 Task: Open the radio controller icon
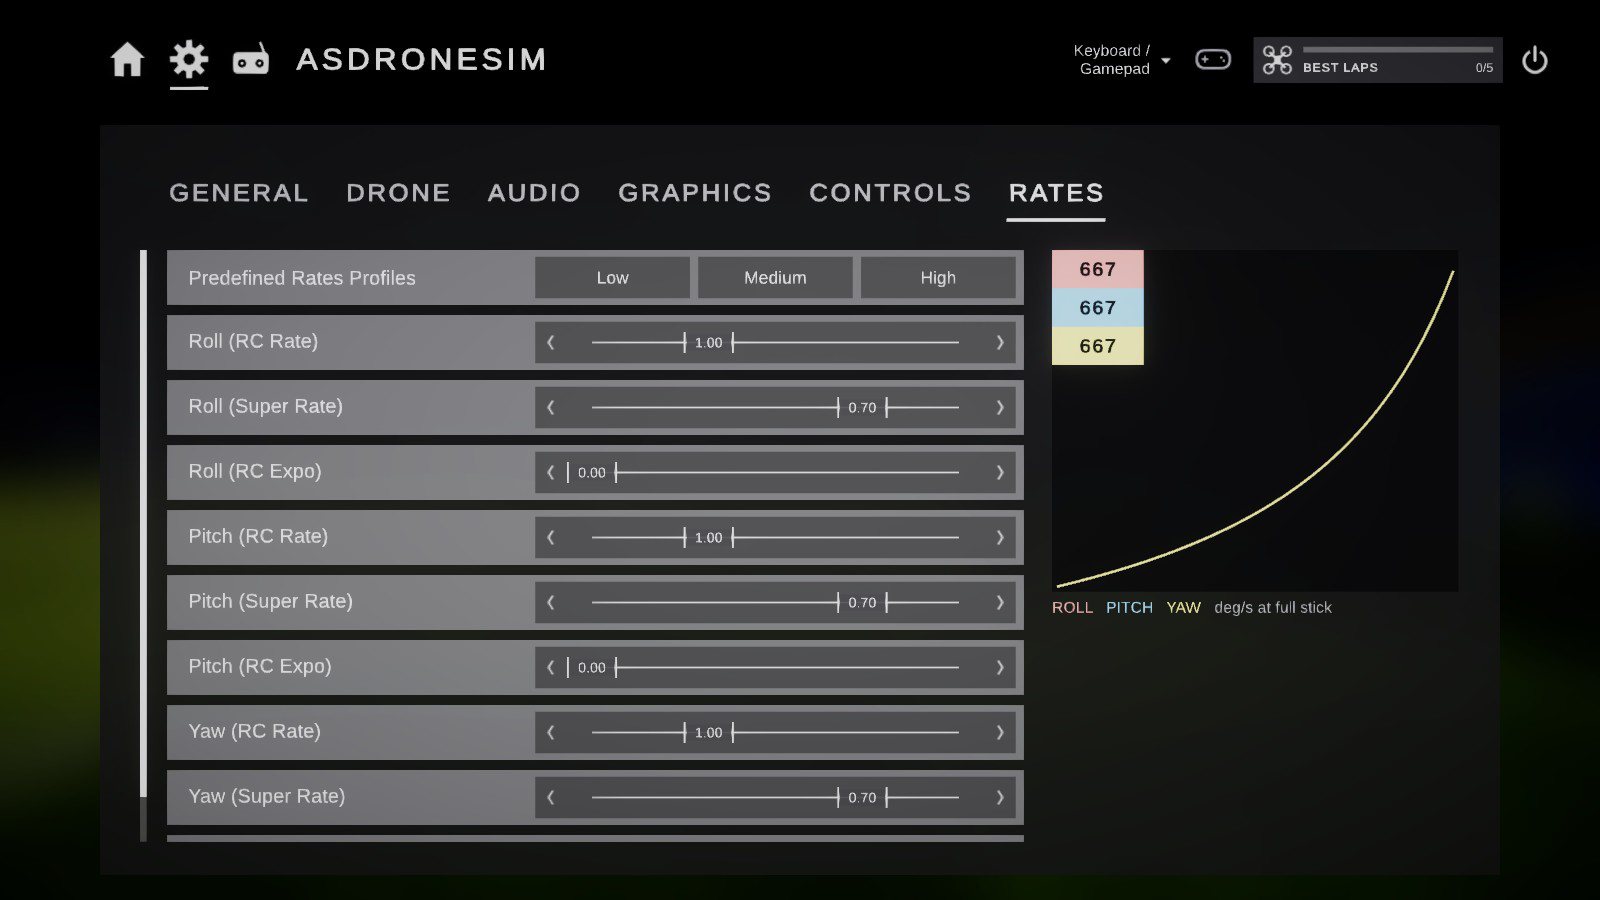click(x=250, y=60)
